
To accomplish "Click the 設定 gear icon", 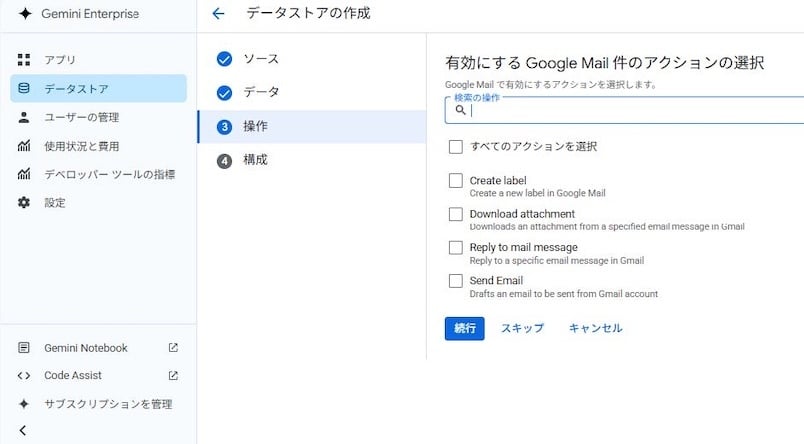I will click(x=24, y=203).
